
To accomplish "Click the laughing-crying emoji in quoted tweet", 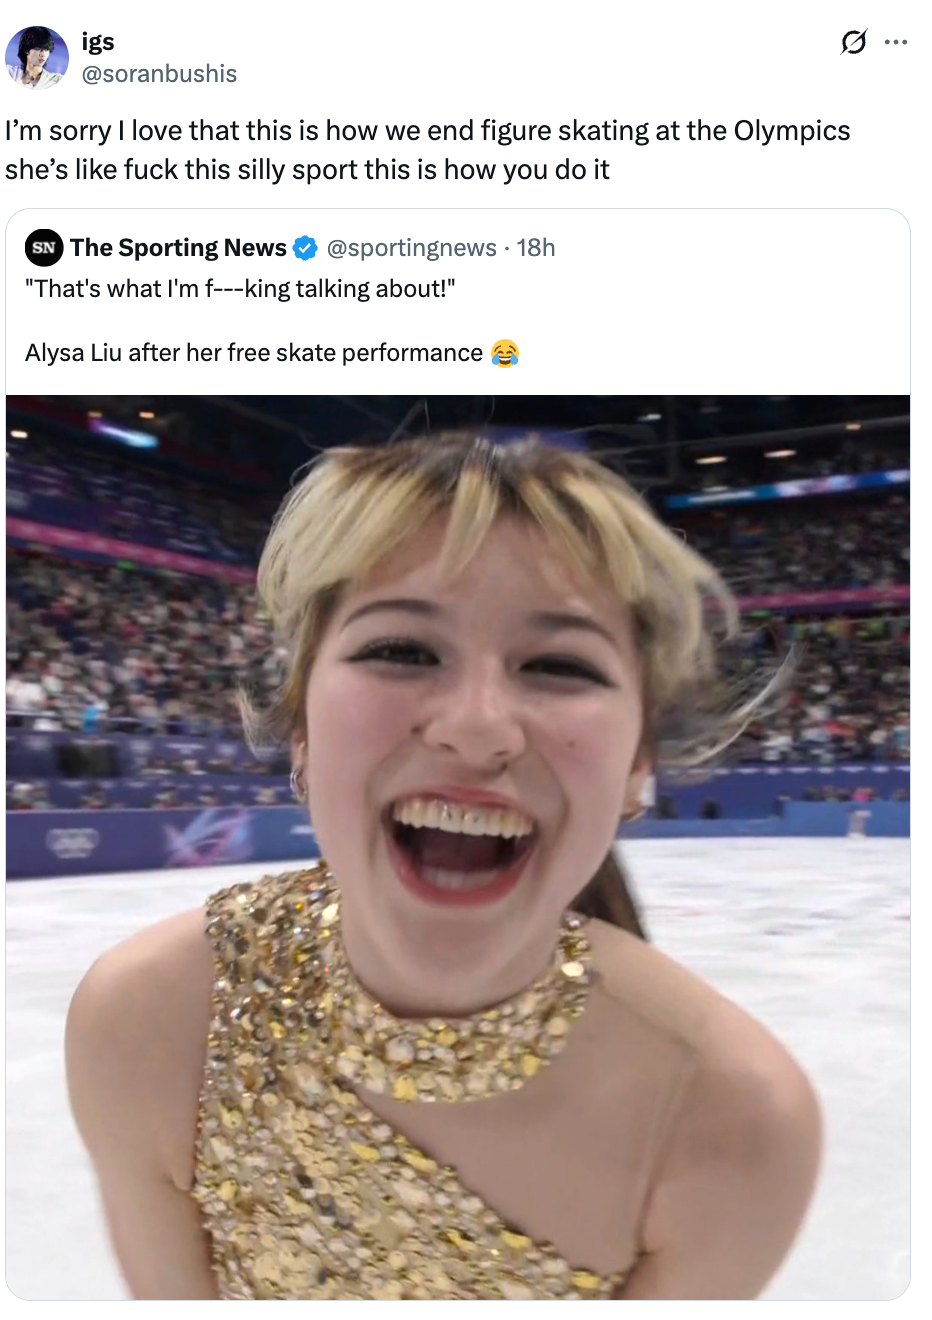I will point(505,354).
